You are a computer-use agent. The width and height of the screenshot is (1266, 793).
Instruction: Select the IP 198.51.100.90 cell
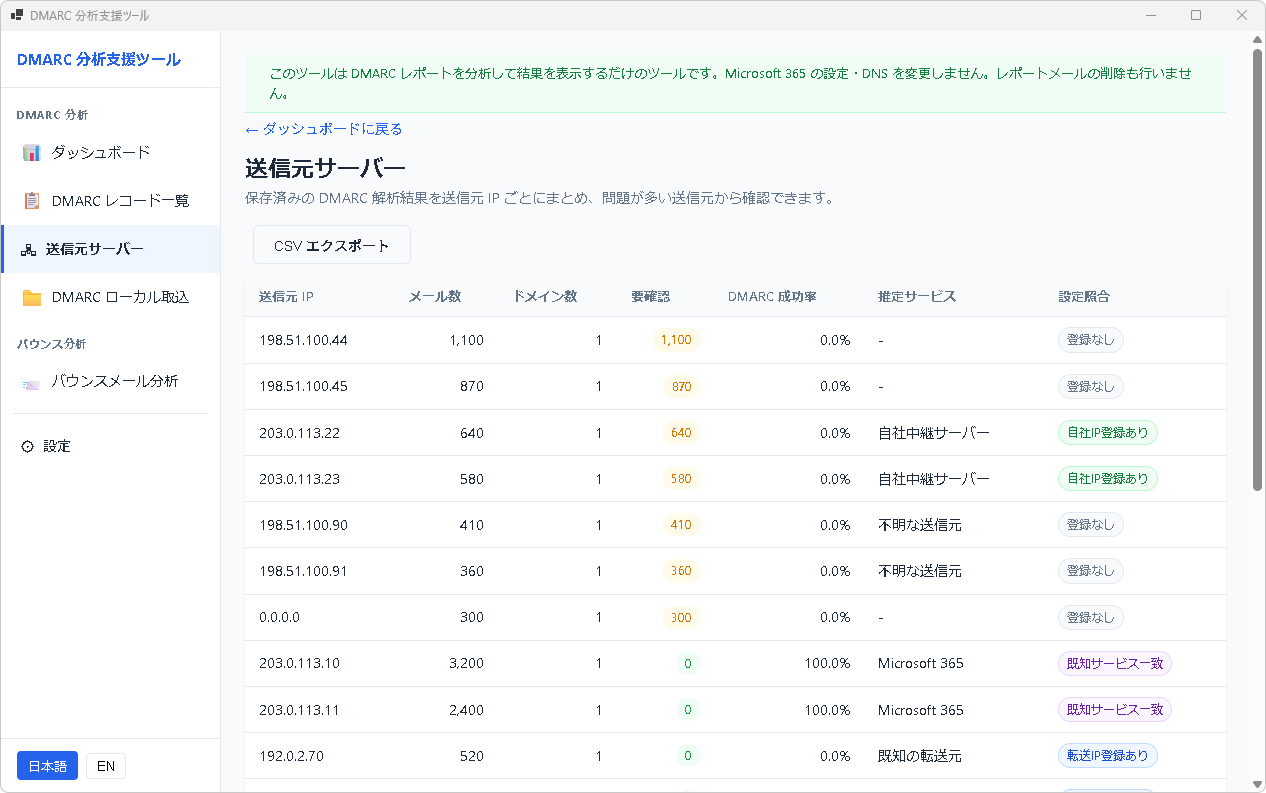point(303,525)
